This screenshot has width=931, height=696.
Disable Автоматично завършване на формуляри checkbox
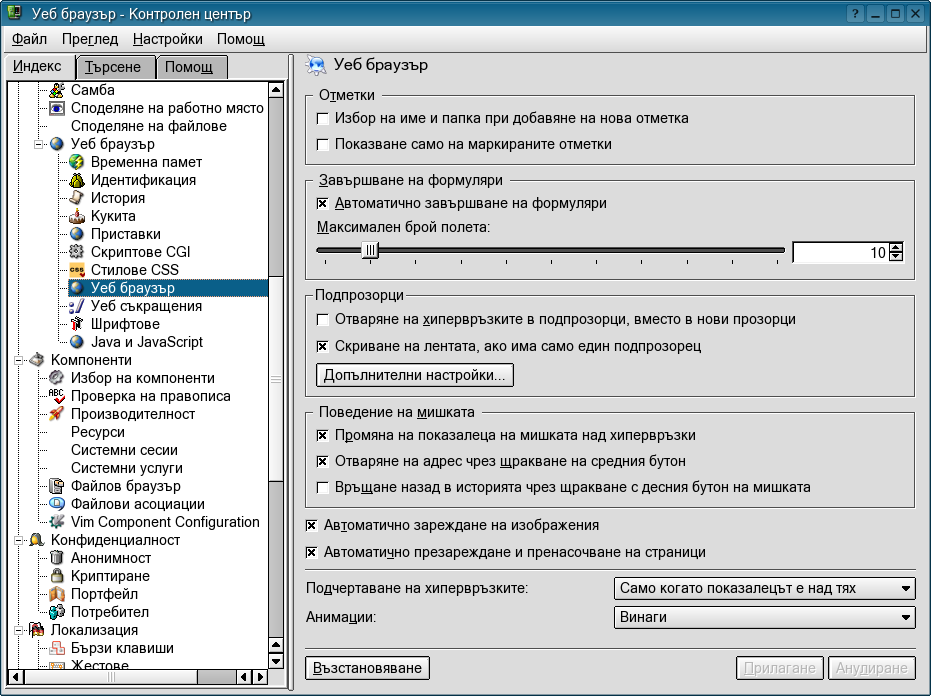coord(323,203)
